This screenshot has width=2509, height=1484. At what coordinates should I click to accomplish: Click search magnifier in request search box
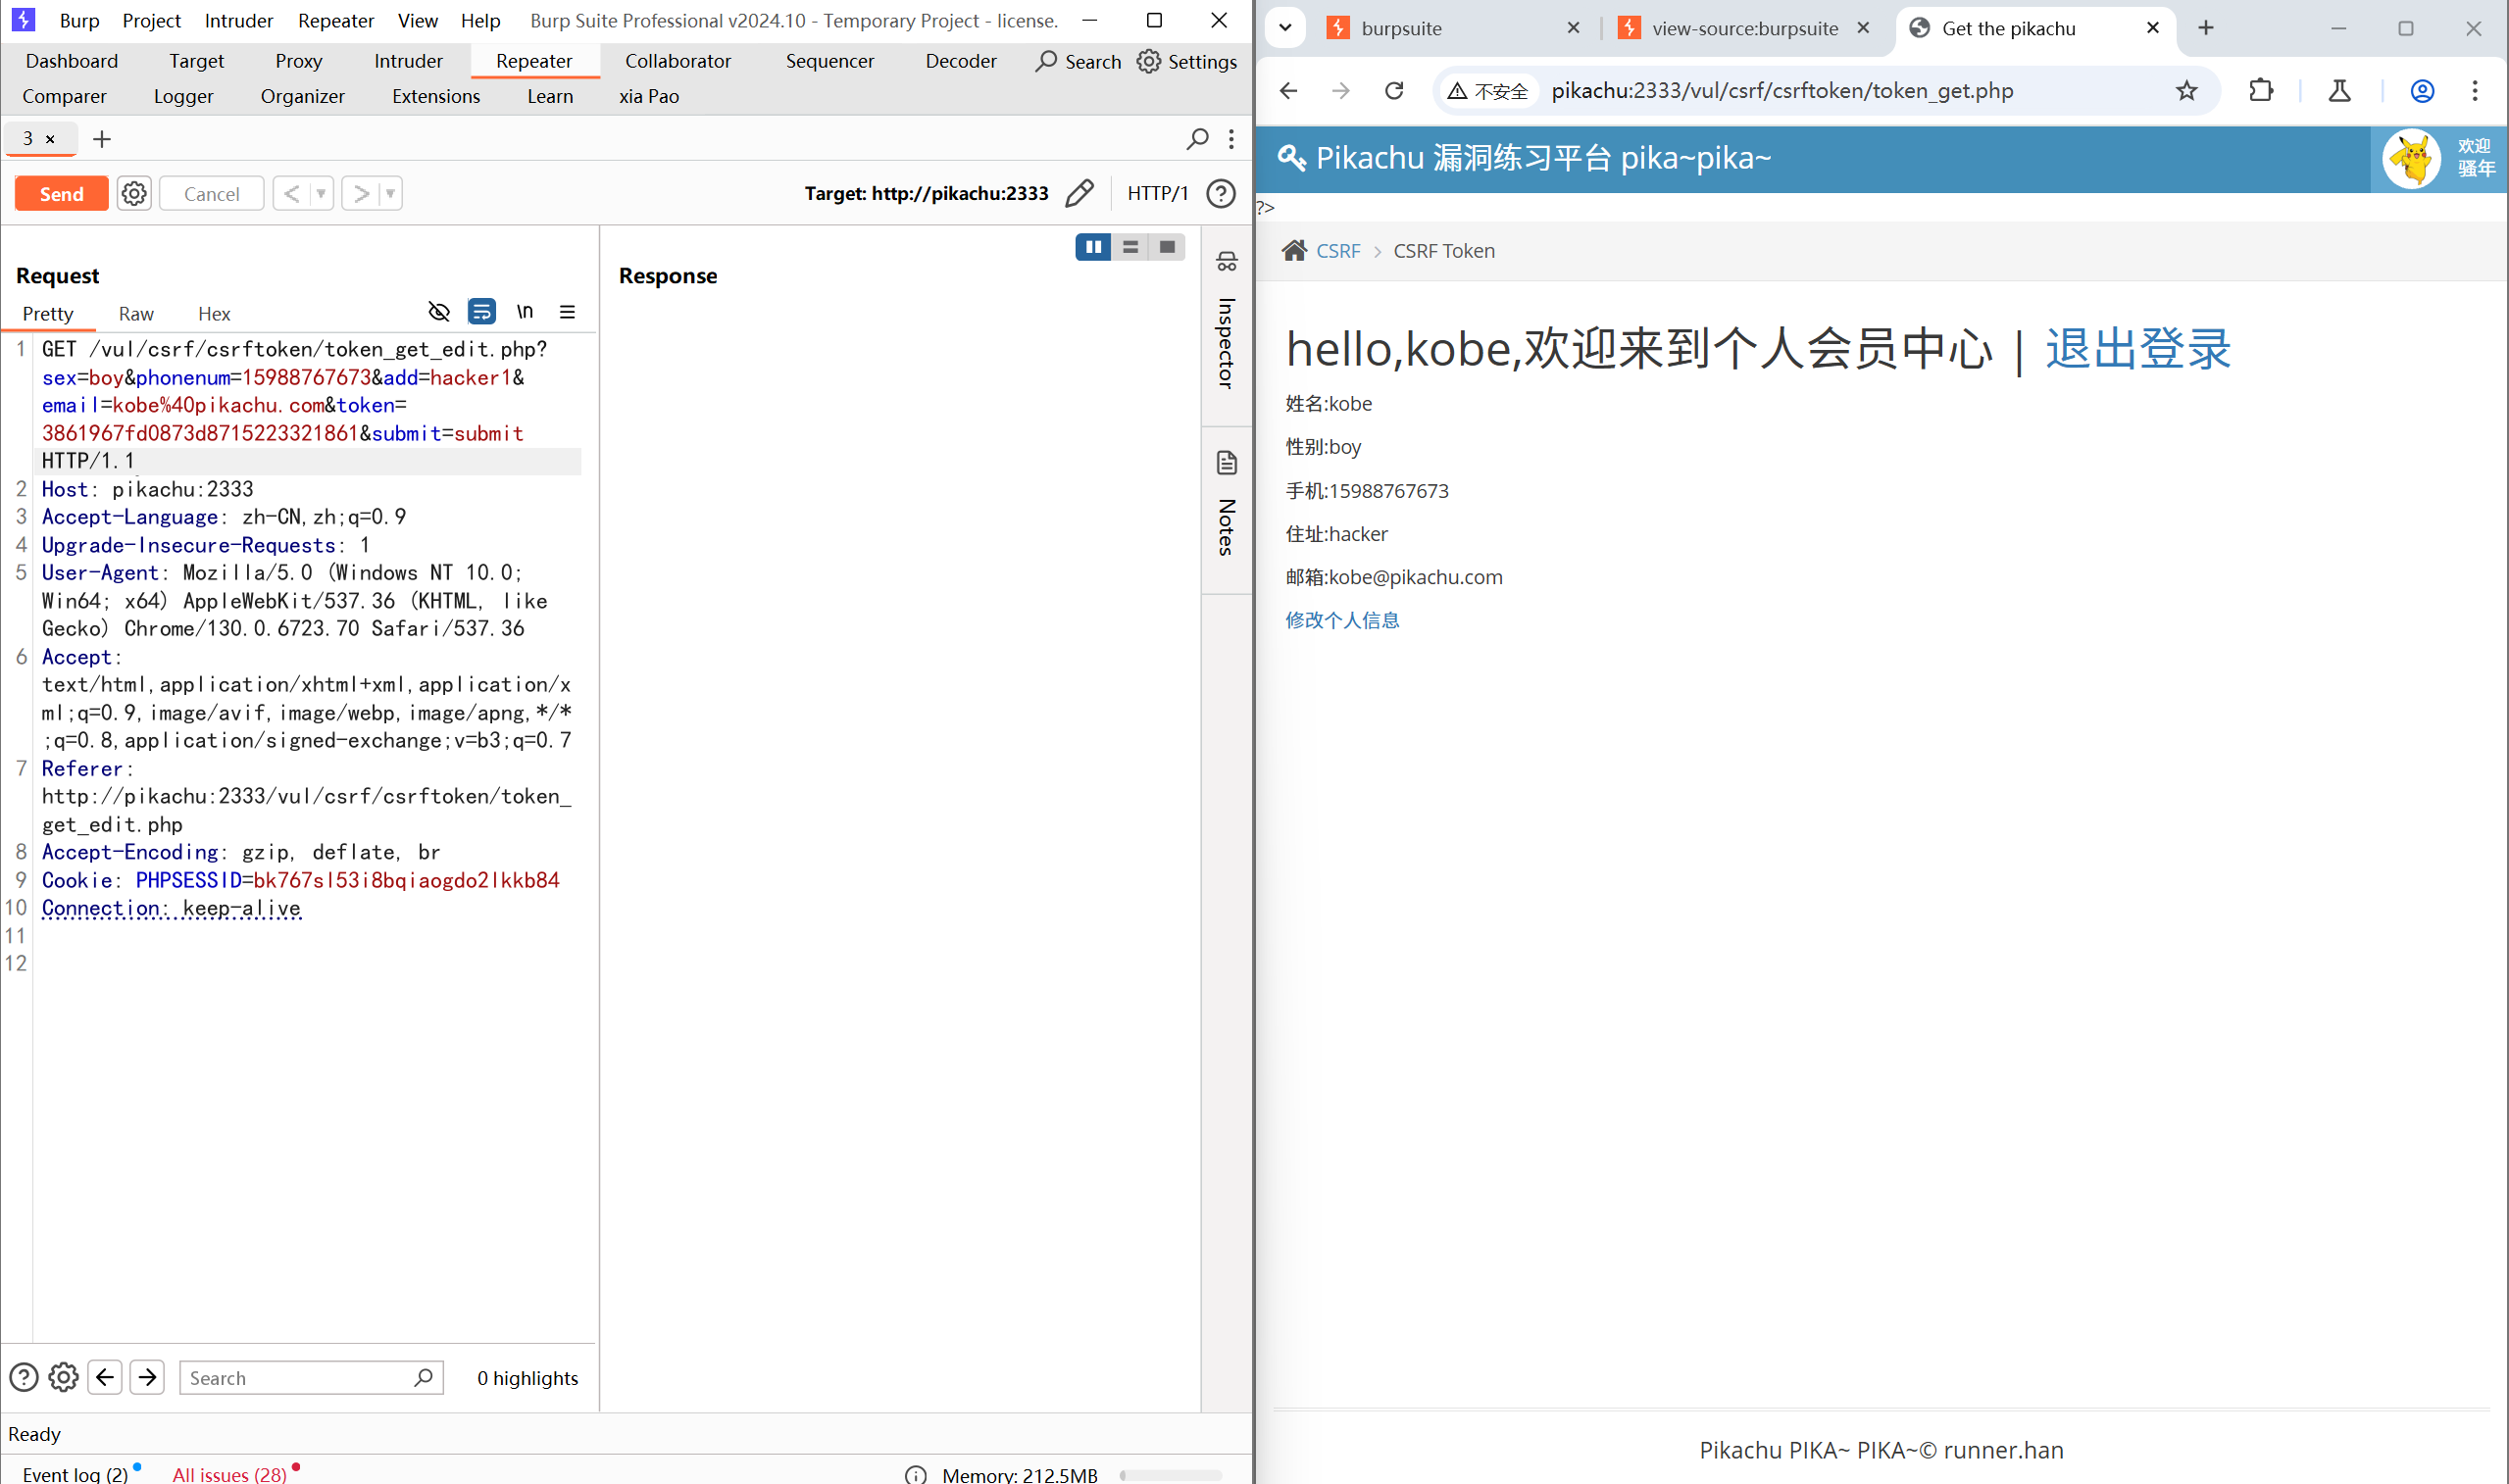423,1377
